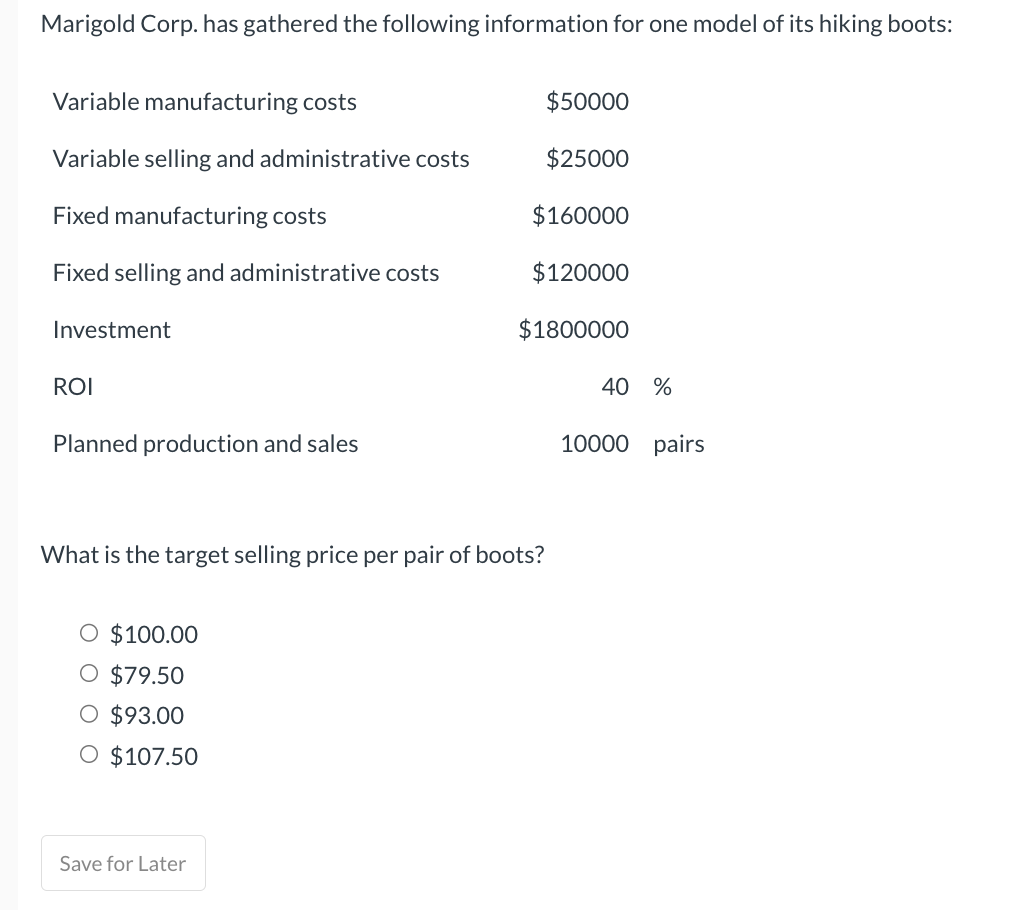Click the Save for Later button
This screenshot has width=1032, height=910.
click(x=123, y=862)
